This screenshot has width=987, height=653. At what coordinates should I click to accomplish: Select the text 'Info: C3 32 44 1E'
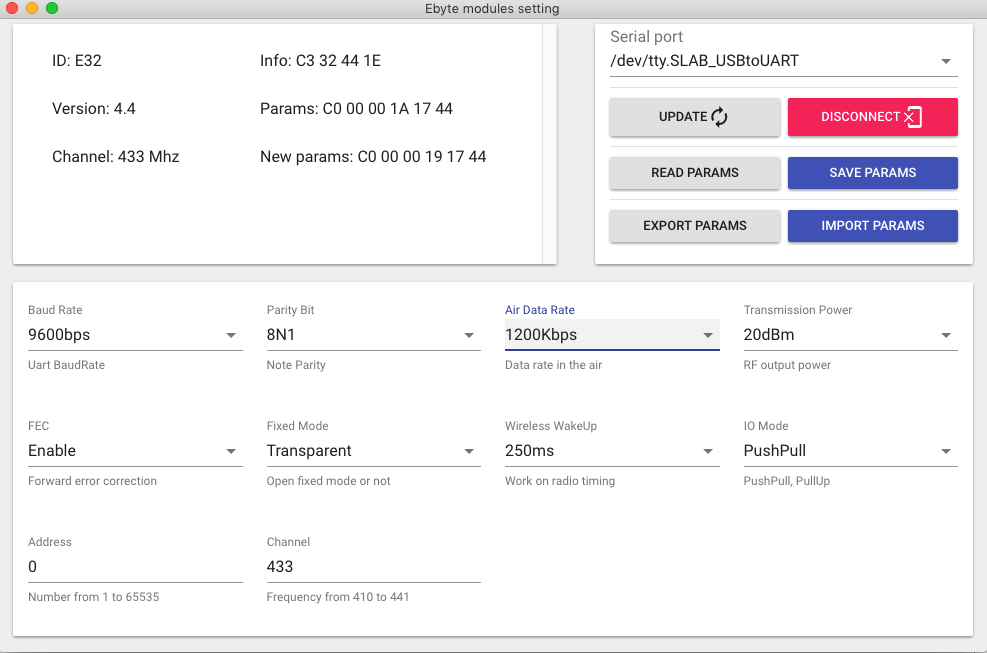[320, 61]
